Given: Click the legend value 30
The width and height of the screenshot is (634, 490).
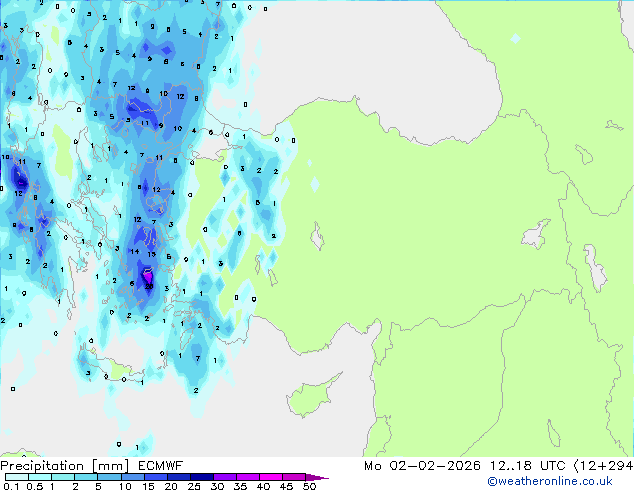Looking at the screenshot, I should pyautogui.click(x=217, y=486).
